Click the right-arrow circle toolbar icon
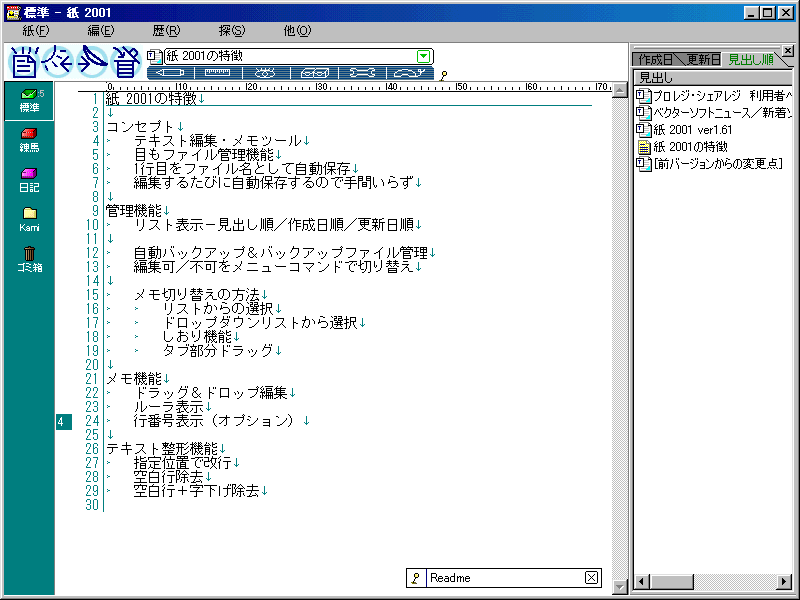 coord(92,62)
